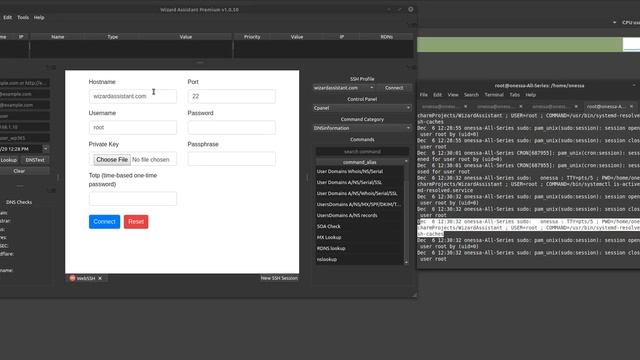Select nslookup command
Image resolution: width=640 pixels, height=360 pixels.
[360, 260]
